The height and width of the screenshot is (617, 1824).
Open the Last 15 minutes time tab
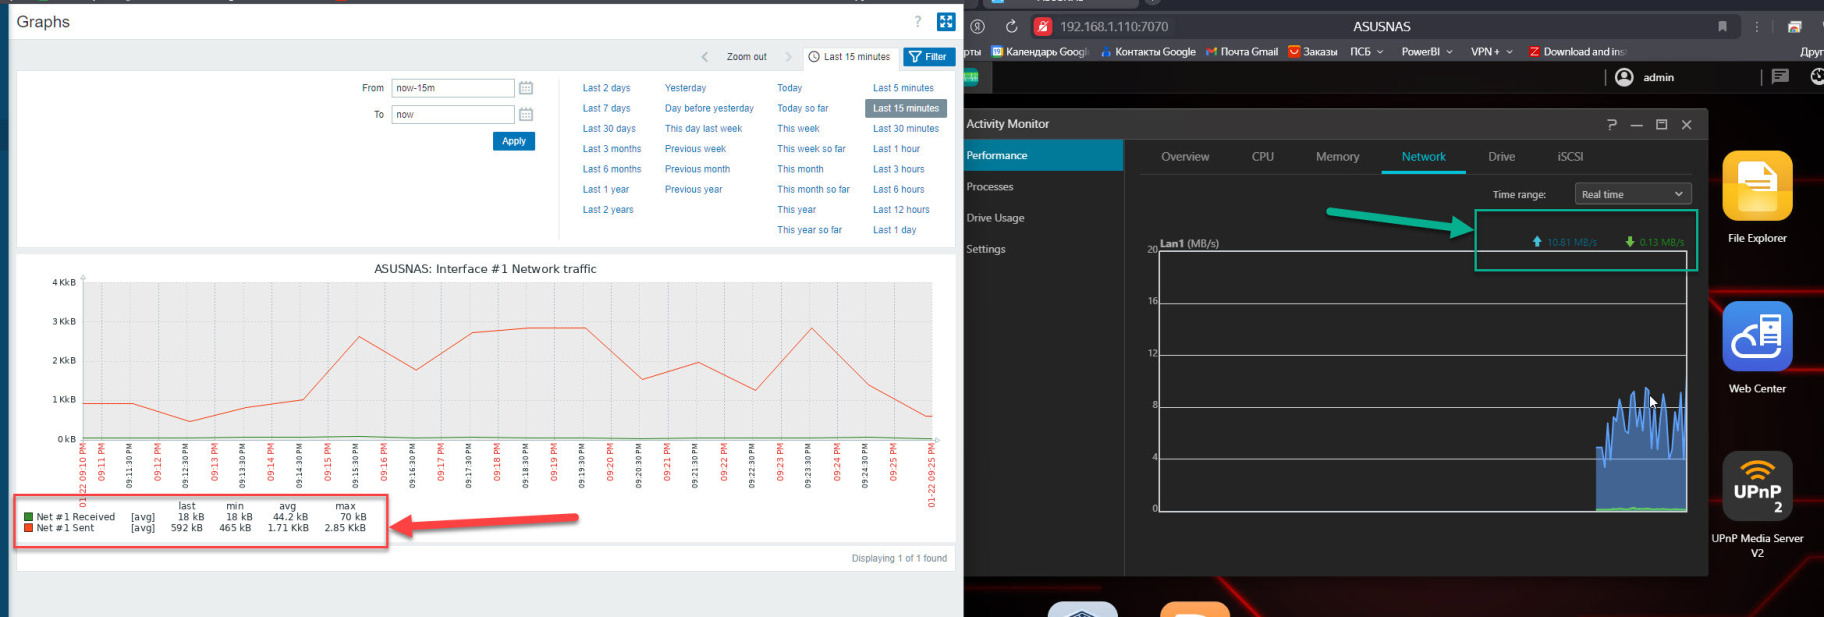(849, 57)
